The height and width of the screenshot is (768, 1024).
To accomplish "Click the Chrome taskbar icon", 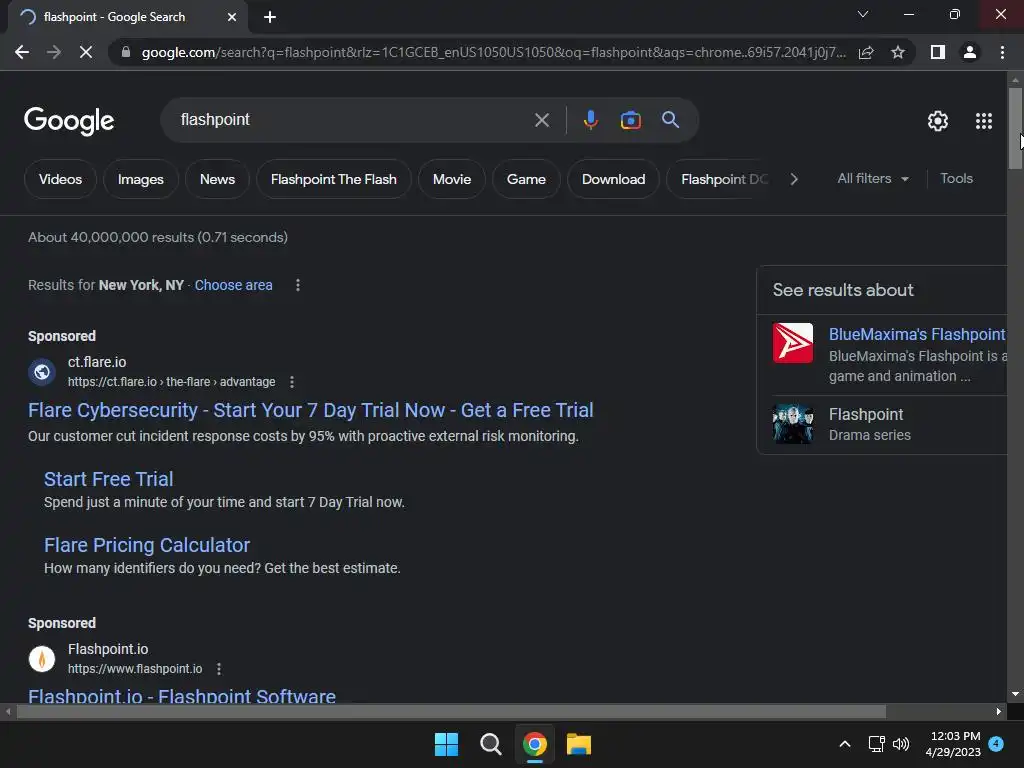I will [535, 744].
